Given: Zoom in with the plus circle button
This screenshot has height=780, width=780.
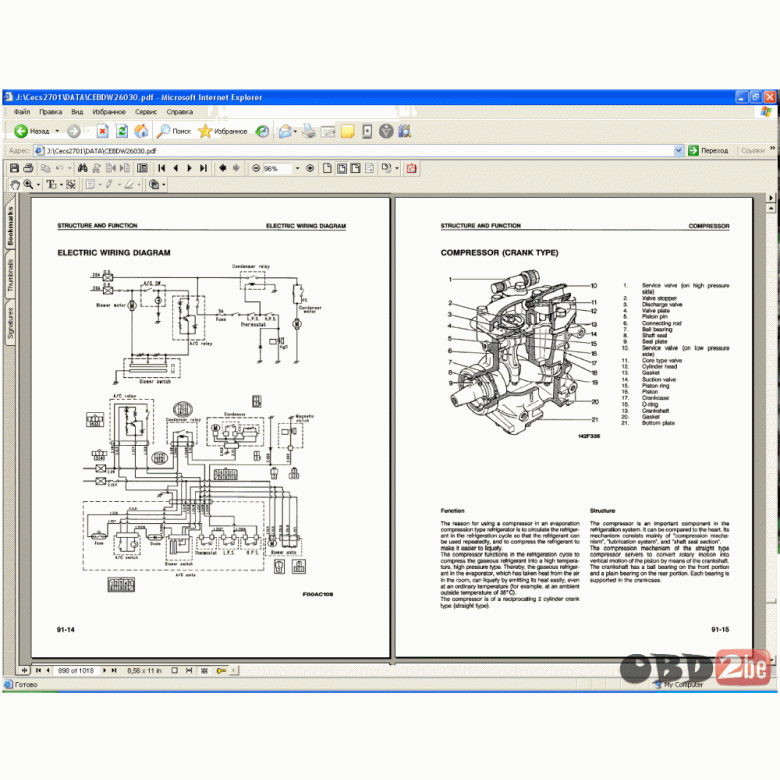Looking at the screenshot, I should [310, 169].
